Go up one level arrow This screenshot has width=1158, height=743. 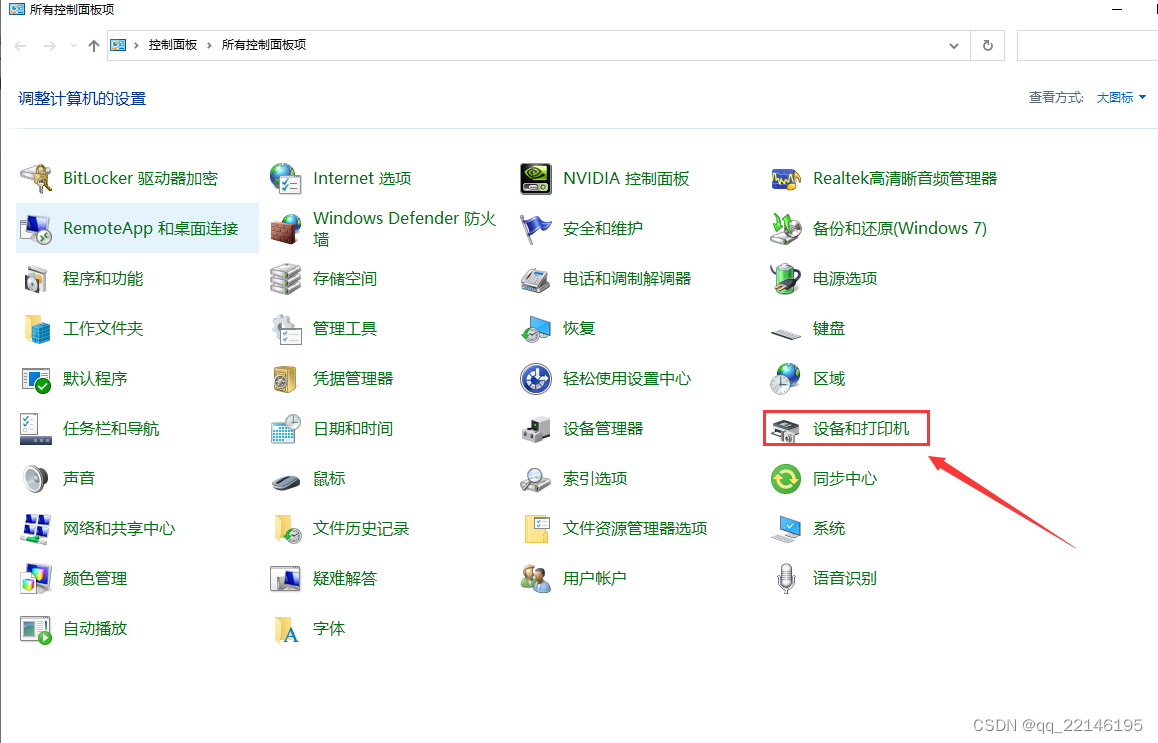point(94,46)
